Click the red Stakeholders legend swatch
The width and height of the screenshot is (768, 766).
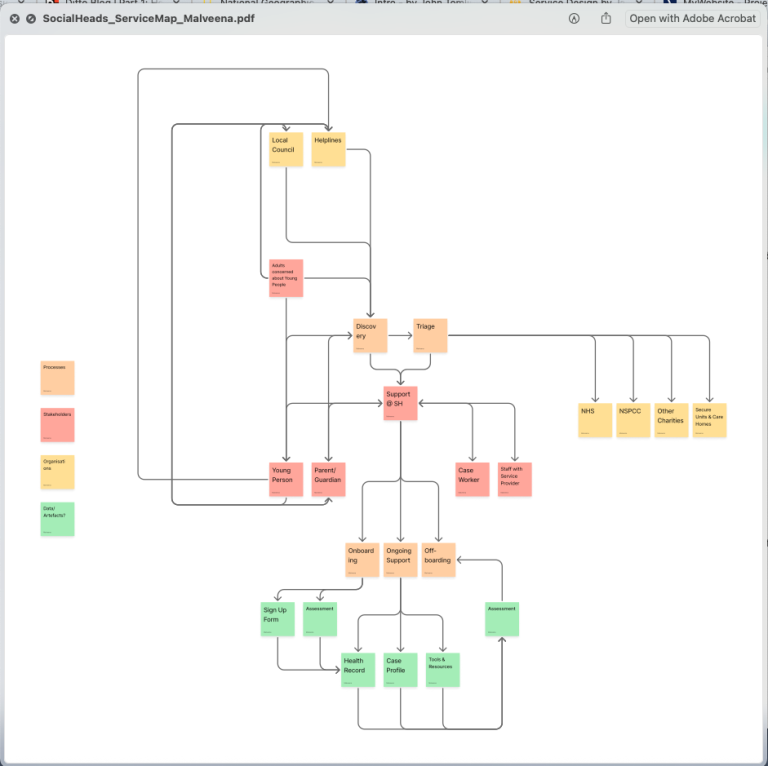(57, 424)
